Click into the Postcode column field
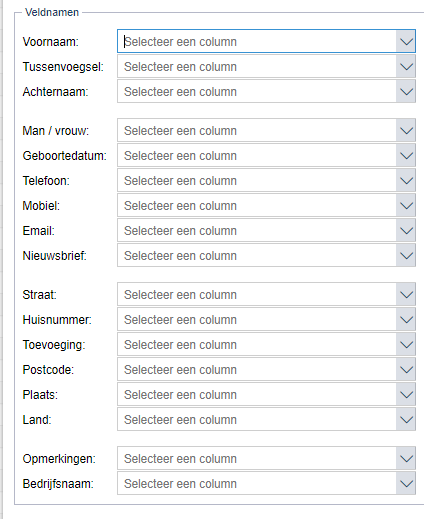 point(257,370)
